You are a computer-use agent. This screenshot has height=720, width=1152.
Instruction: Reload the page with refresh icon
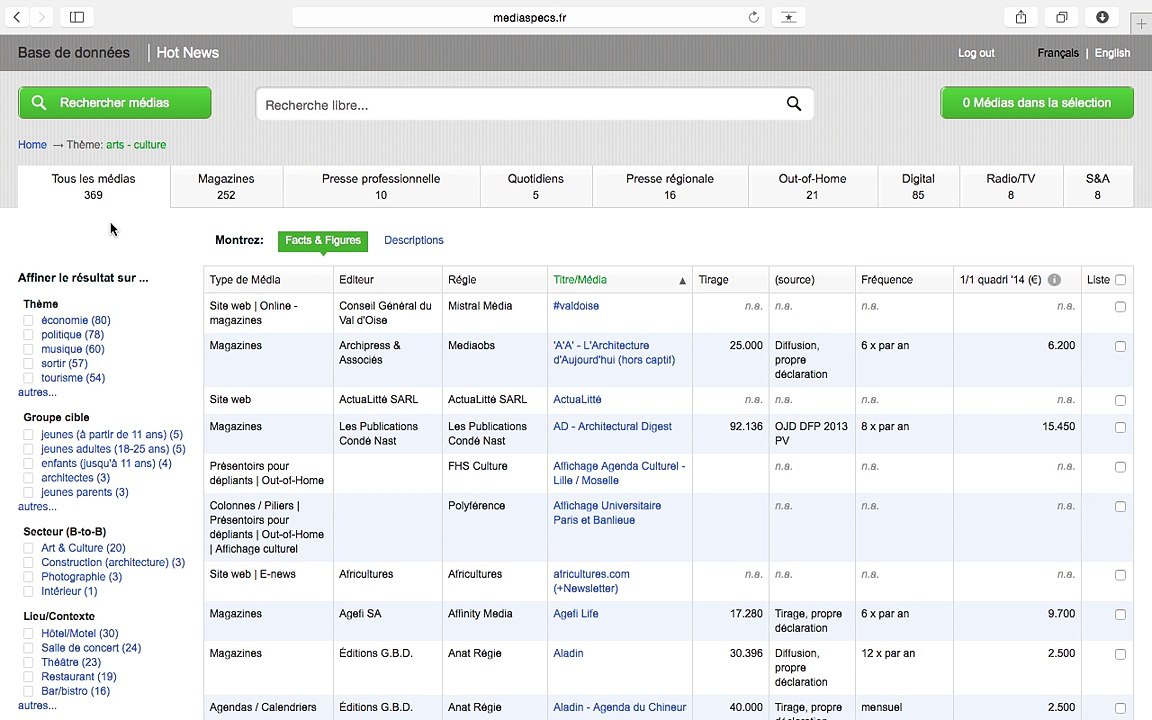tap(753, 17)
